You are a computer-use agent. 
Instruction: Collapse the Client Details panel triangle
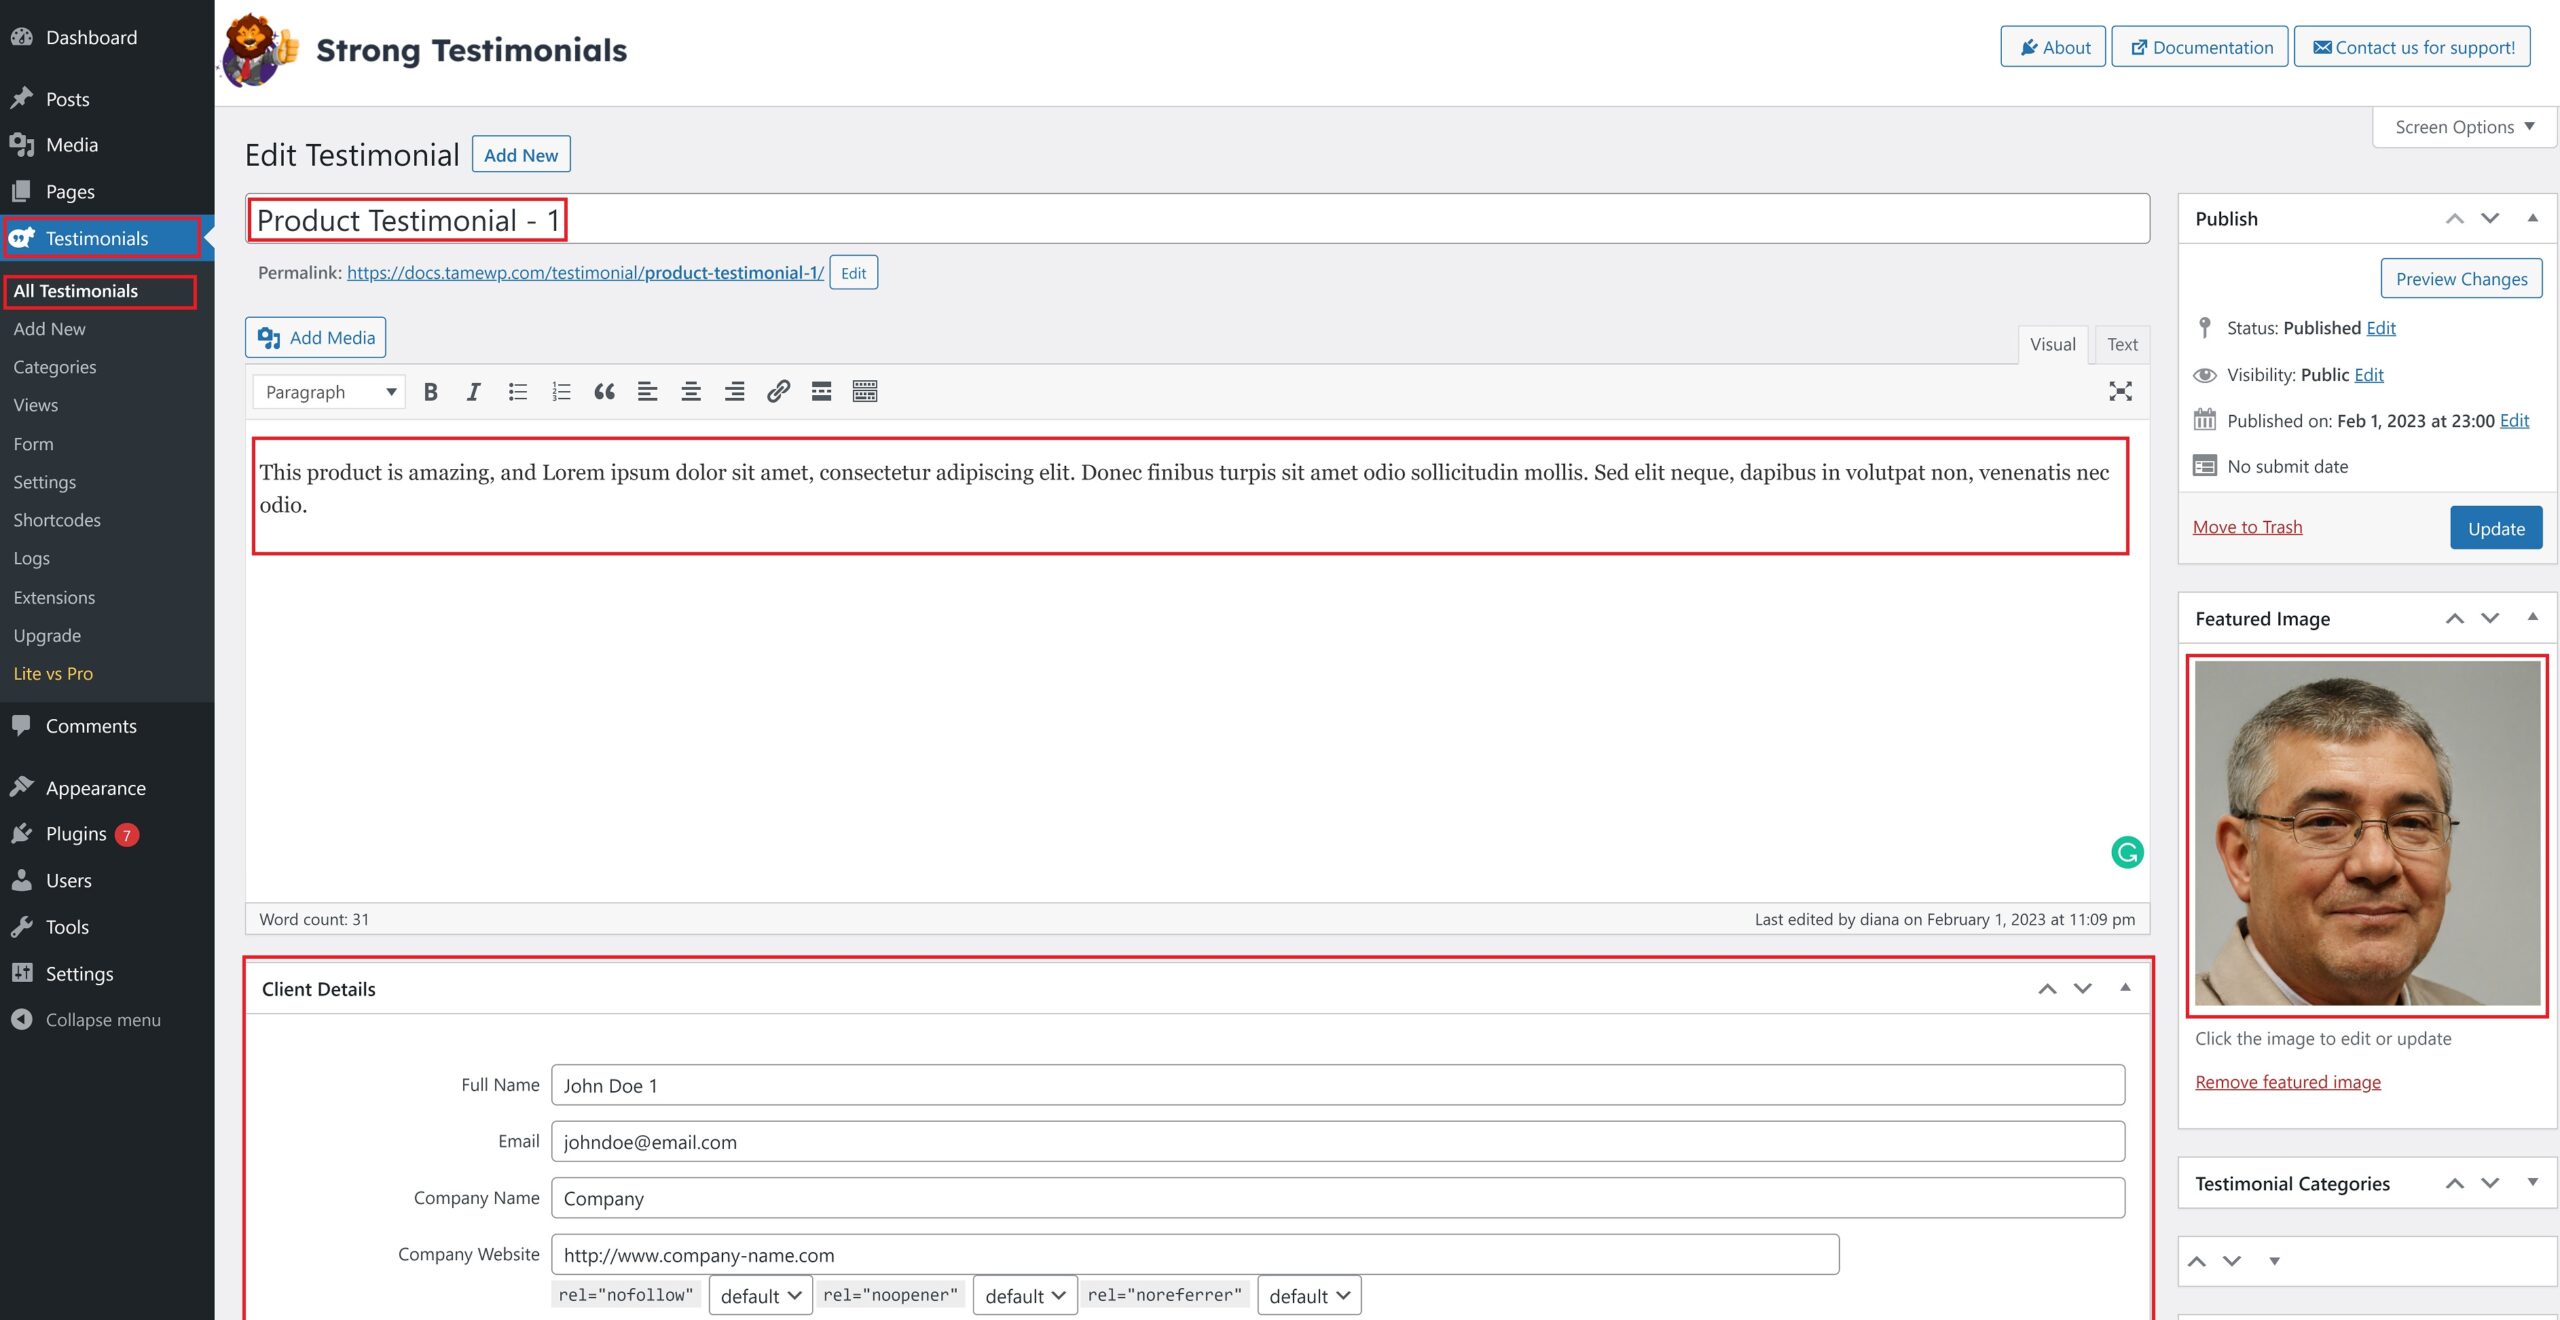click(x=2125, y=988)
